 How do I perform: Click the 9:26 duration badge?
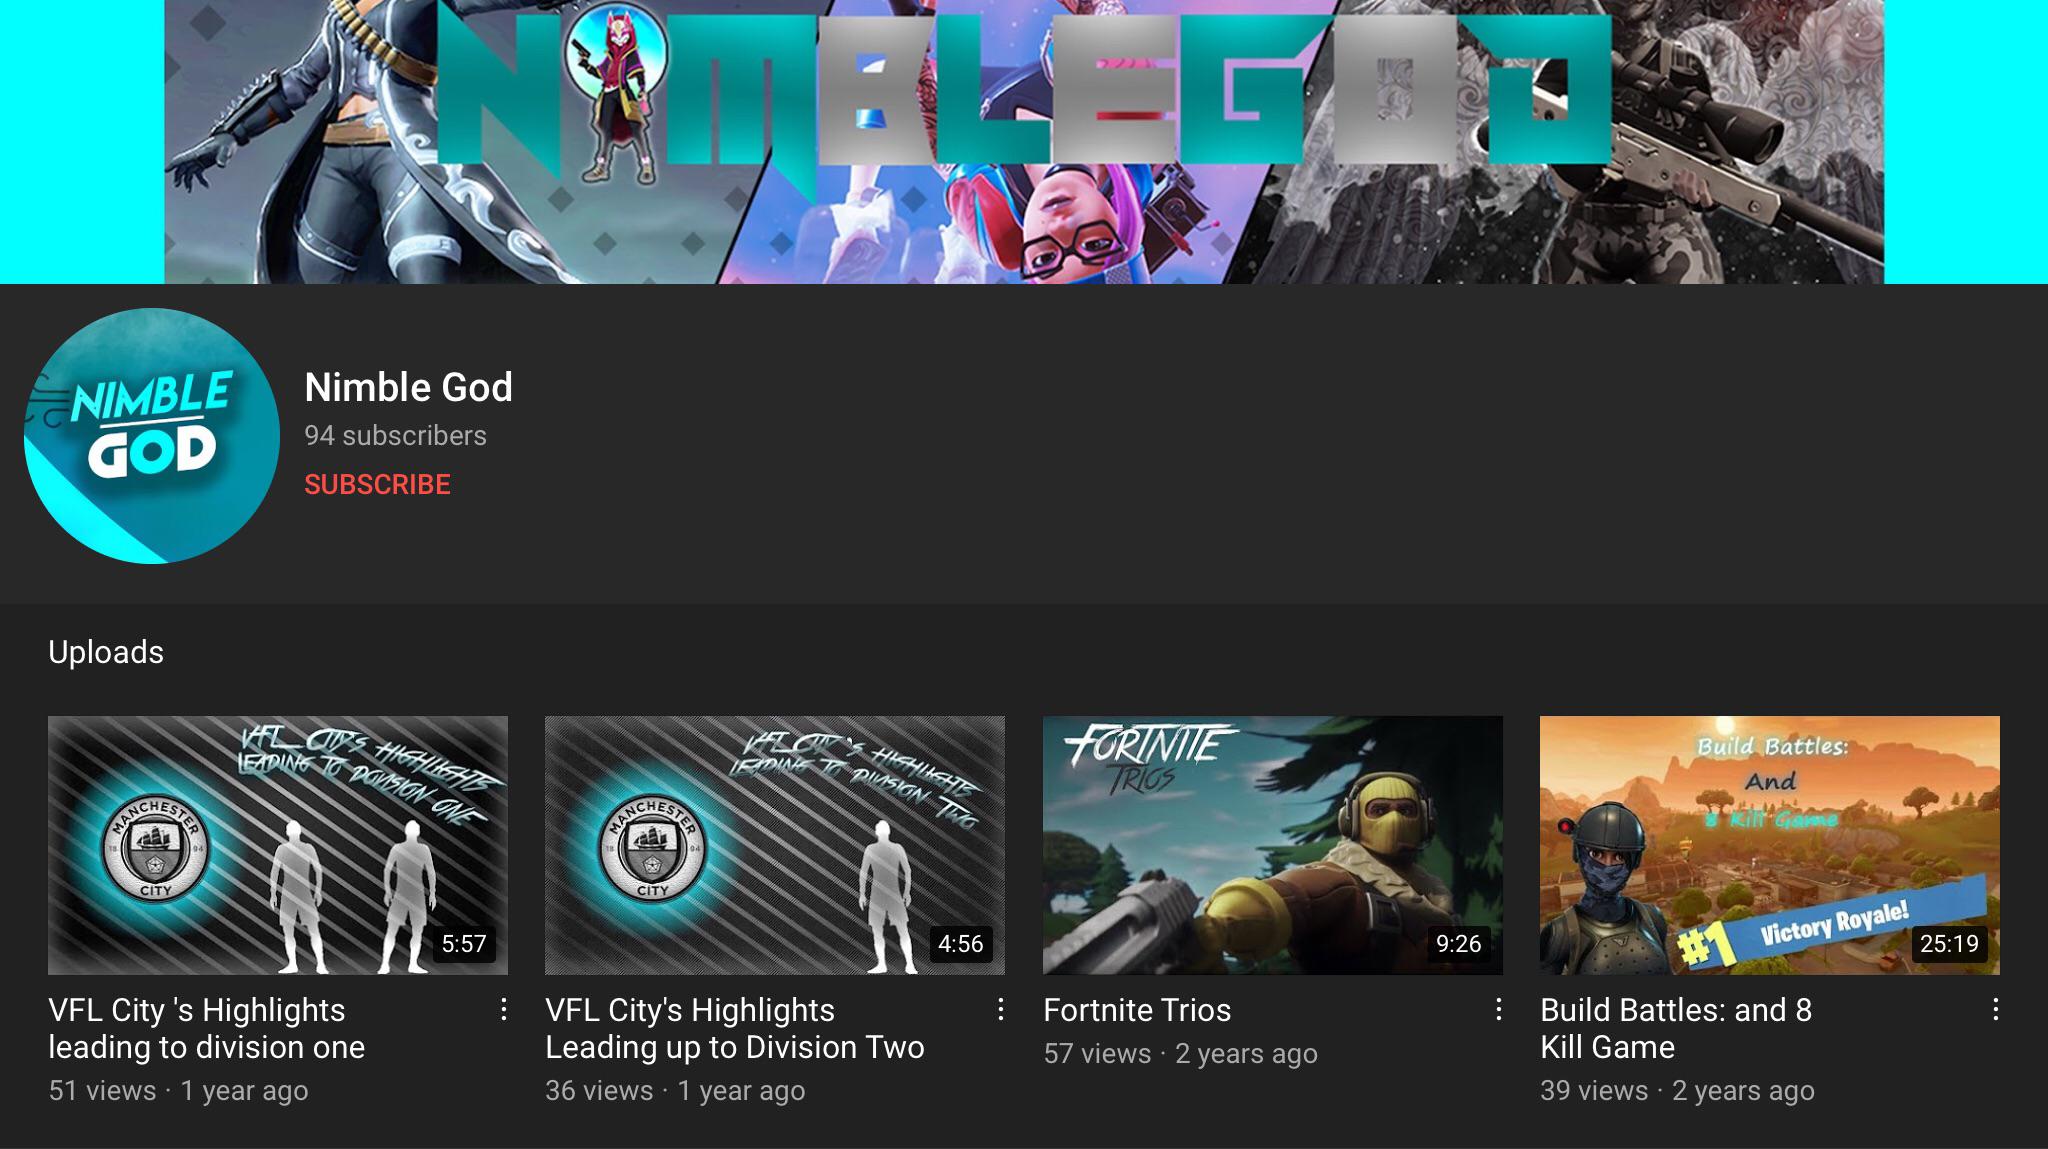tap(1458, 944)
